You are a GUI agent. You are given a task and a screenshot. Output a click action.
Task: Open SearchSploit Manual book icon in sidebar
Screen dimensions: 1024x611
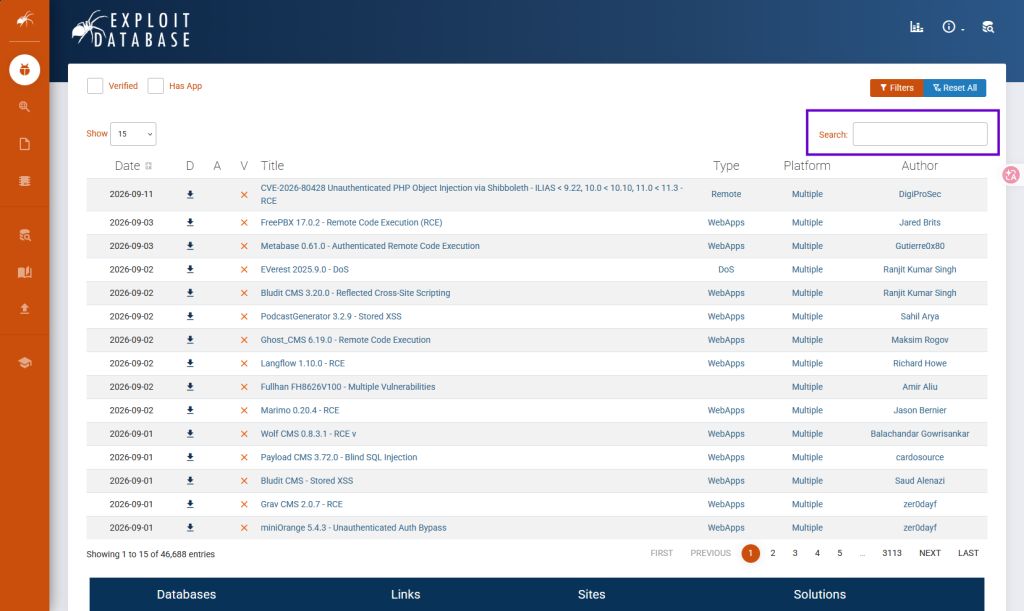pos(25,272)
